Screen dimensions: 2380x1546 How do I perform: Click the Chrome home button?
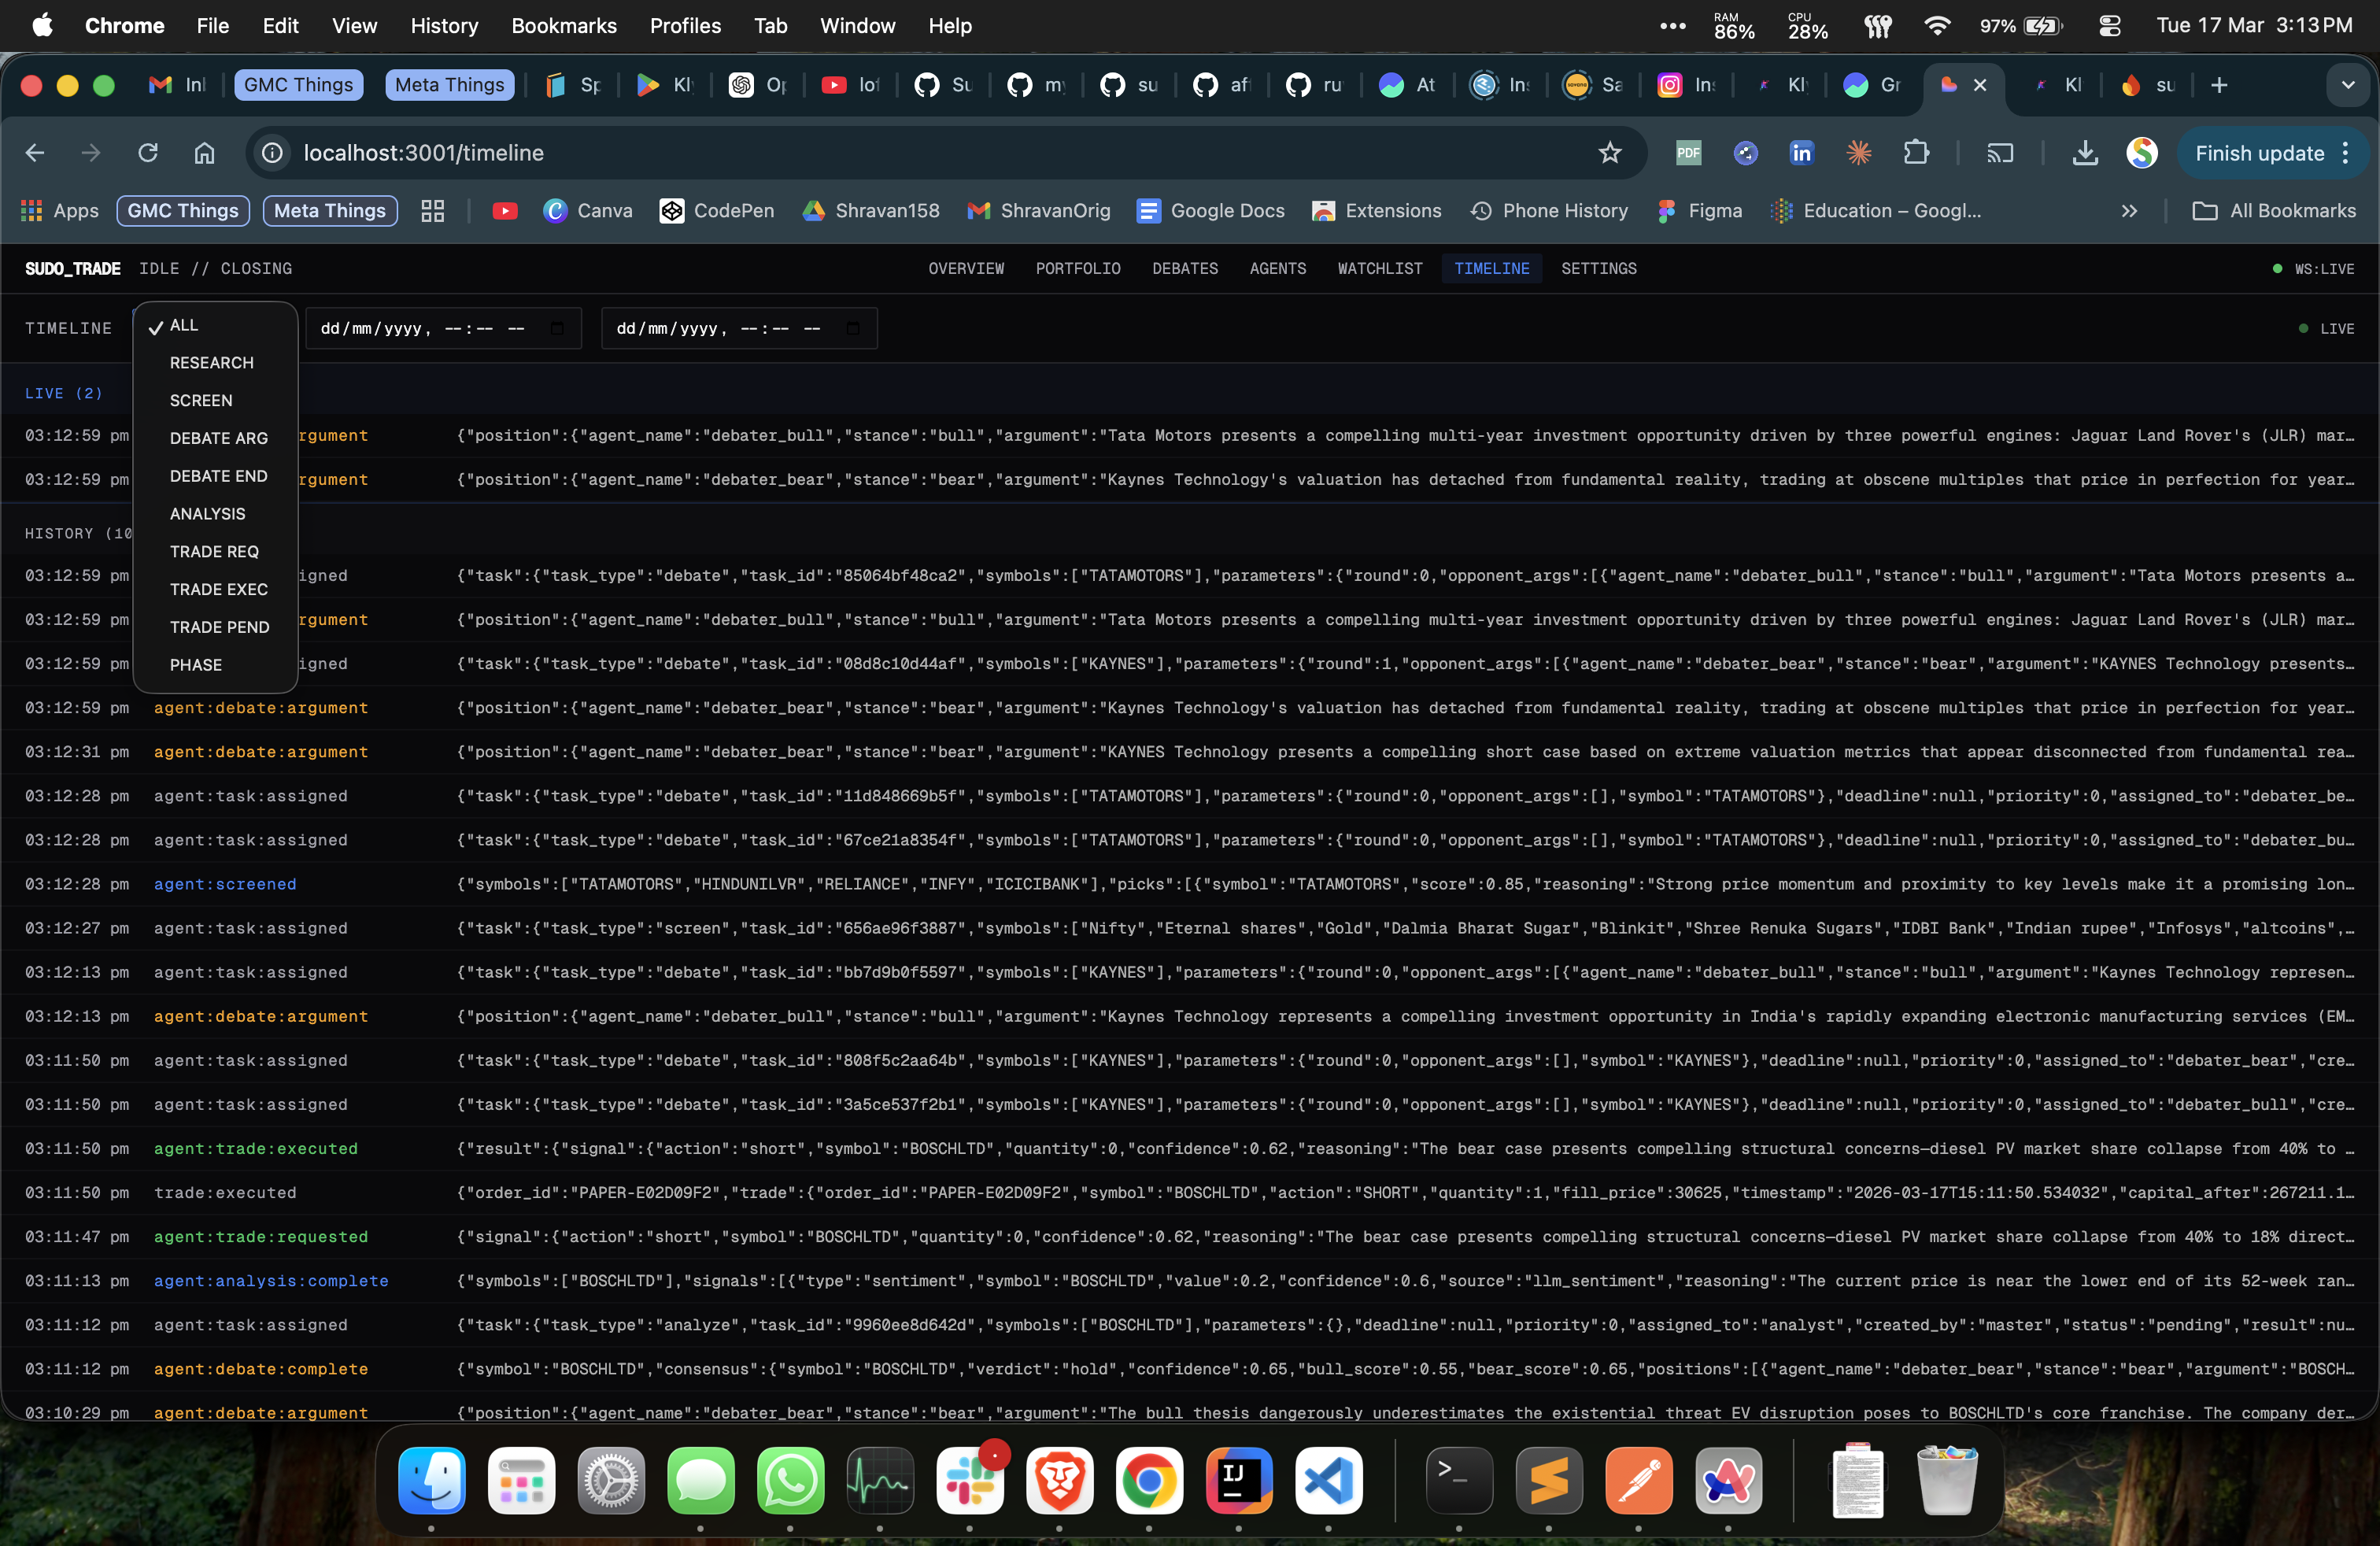click(204, 153)
